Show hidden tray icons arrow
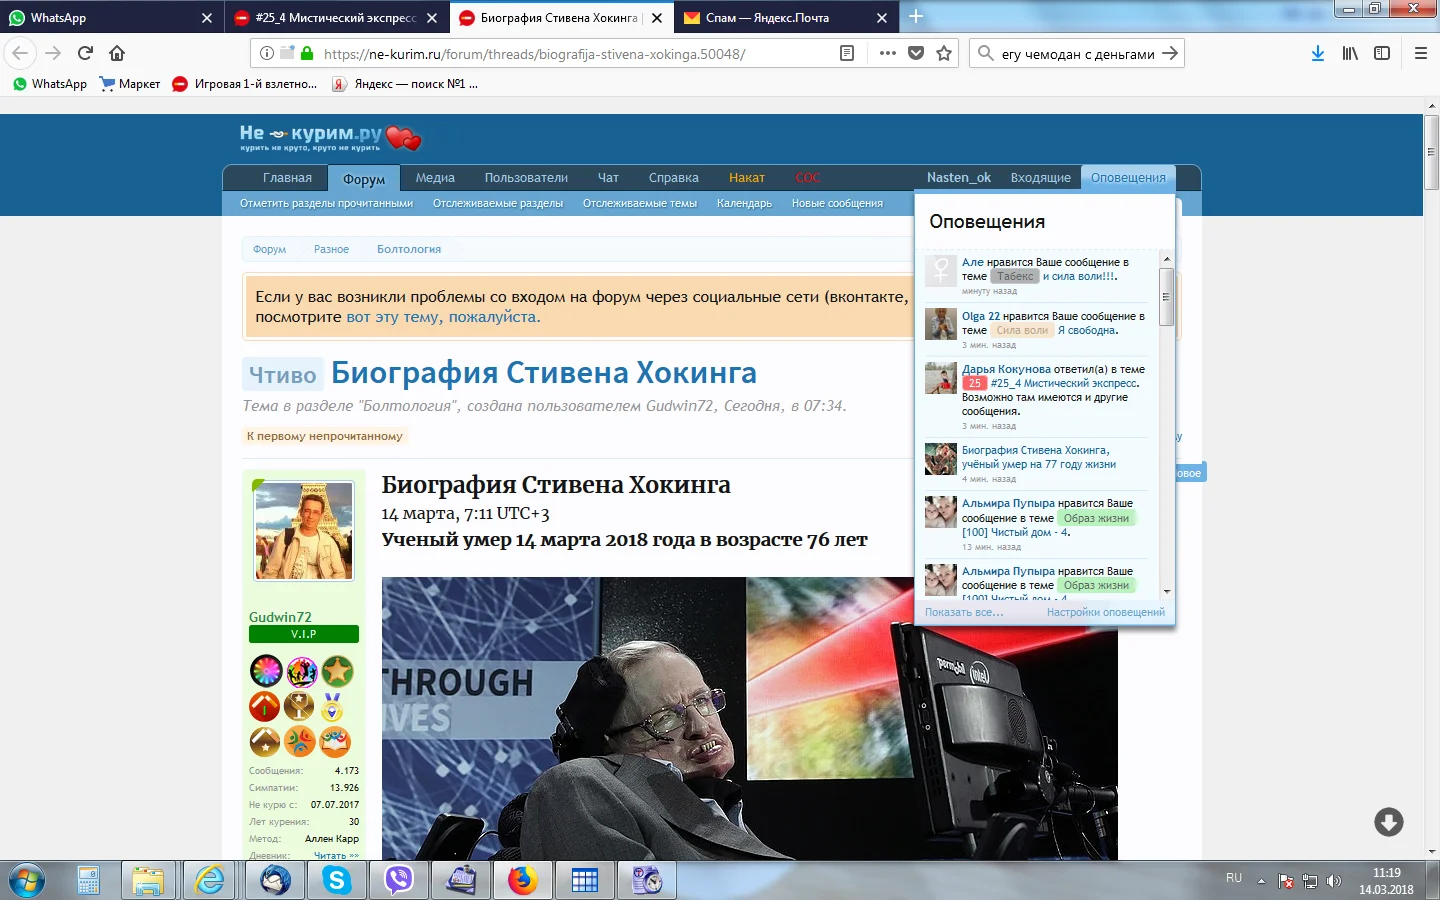The image size is (1440, 900). pos(1261,881)
